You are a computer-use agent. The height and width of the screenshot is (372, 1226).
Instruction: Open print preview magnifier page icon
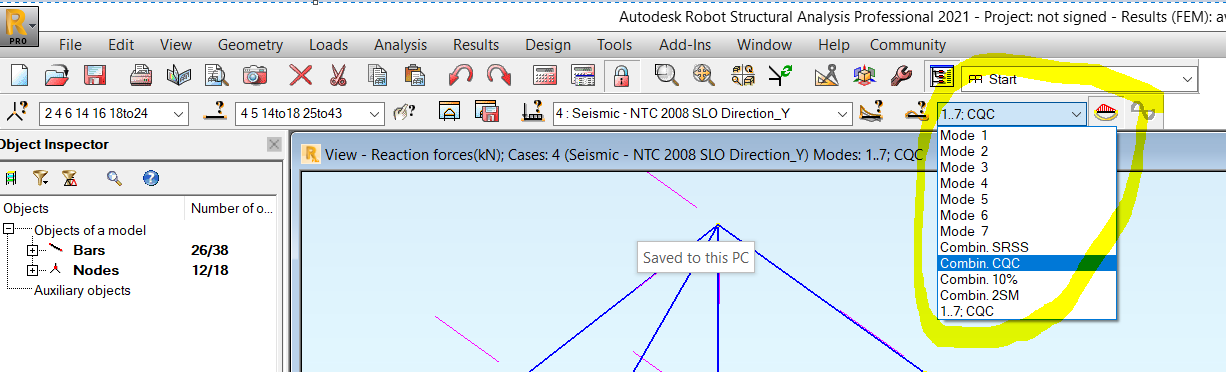coord(216,76)
